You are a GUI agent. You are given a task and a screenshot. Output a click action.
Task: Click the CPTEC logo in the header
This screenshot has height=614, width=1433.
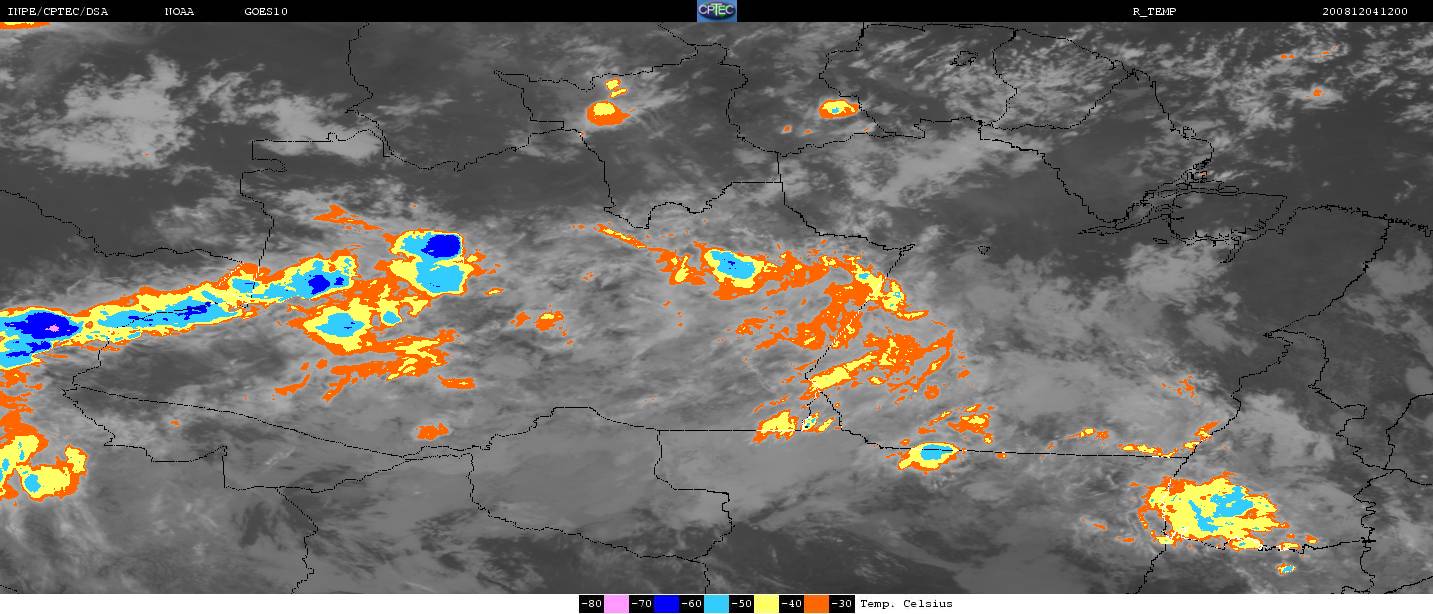(x=716, y=11)
